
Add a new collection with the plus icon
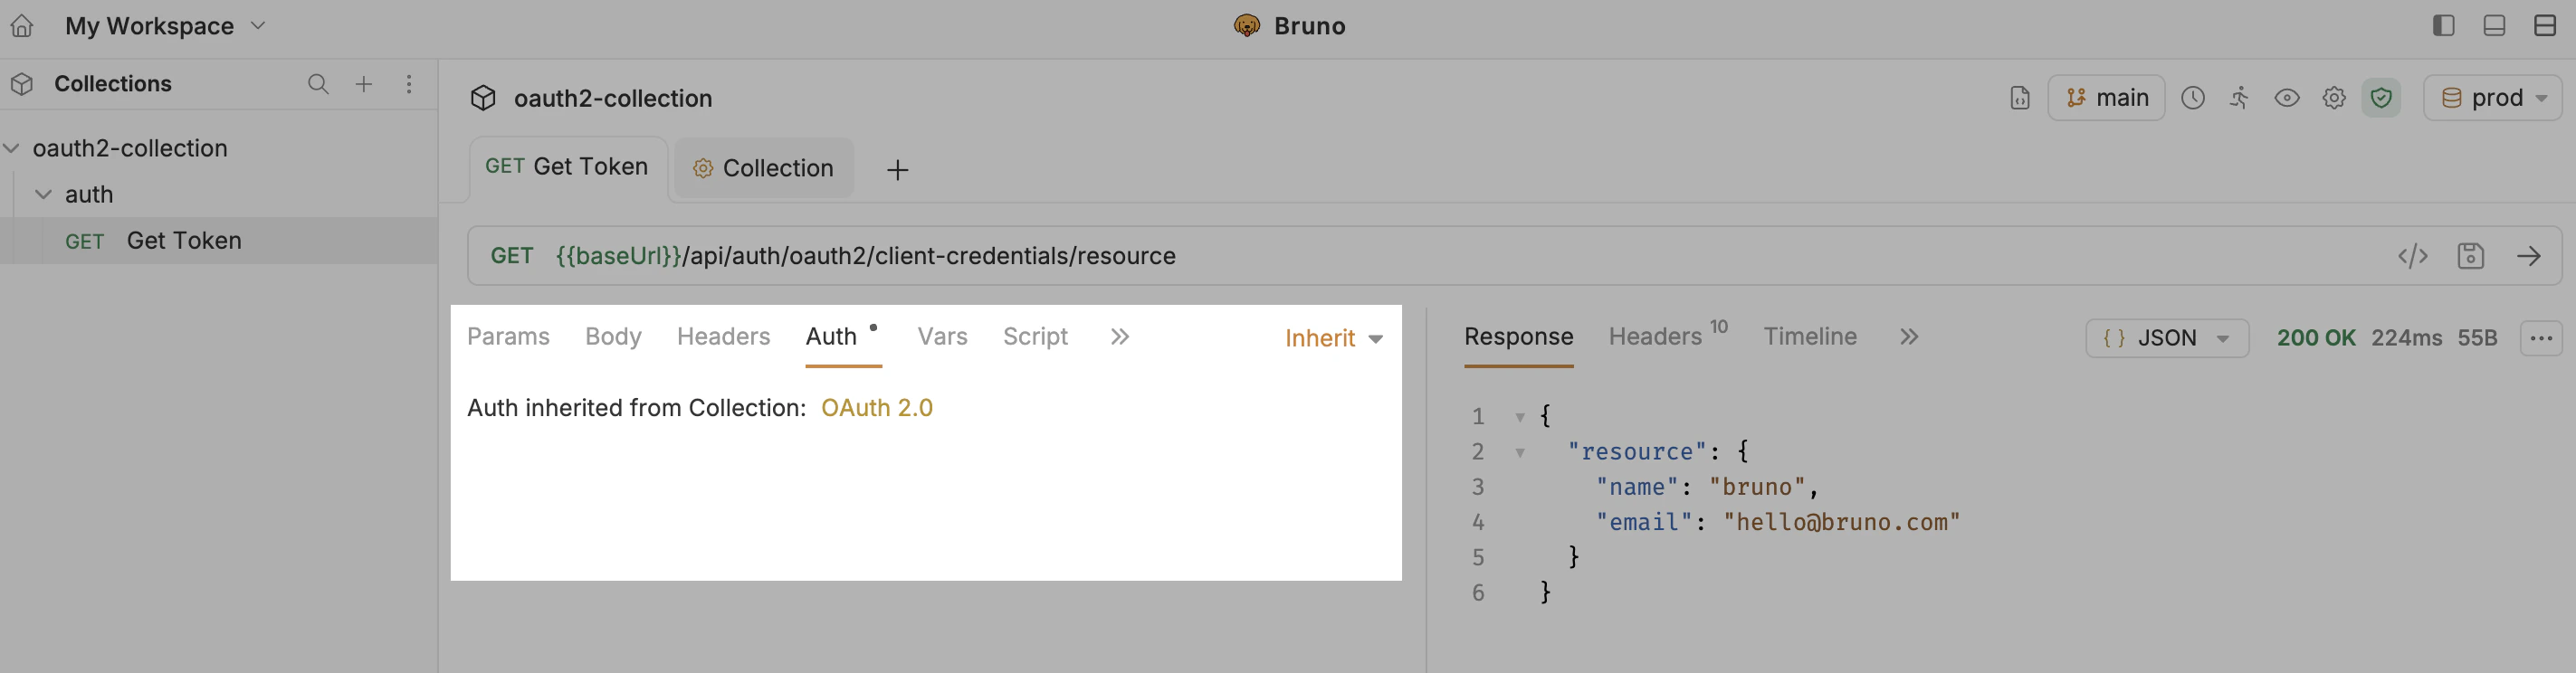click(364, 84)
